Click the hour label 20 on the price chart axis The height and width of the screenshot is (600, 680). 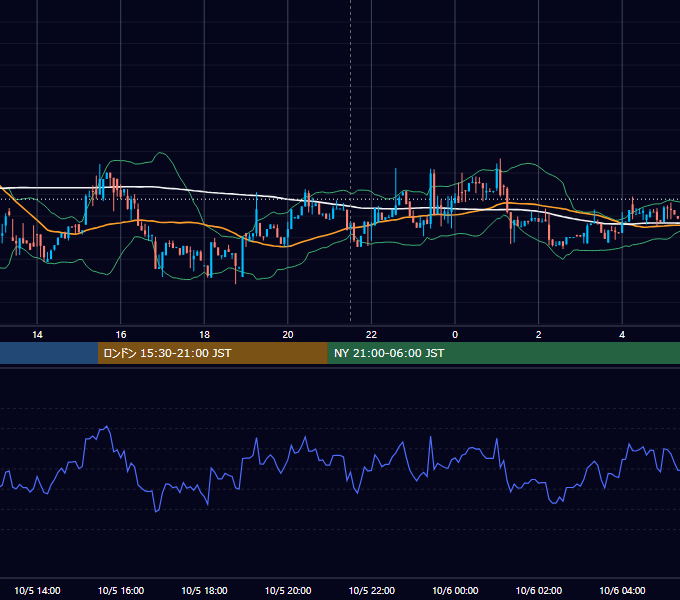[288, 335]
